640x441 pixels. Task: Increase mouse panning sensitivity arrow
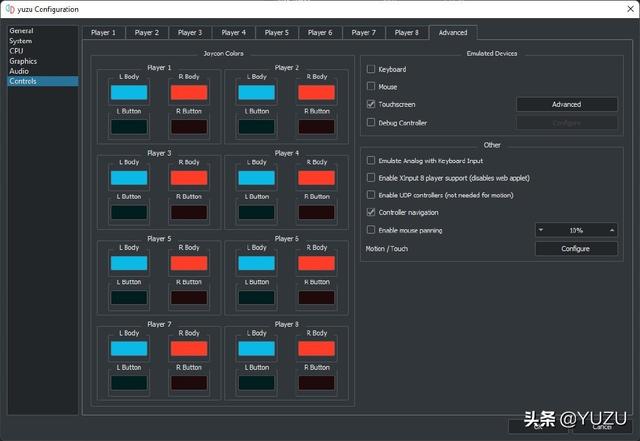click(612, 230)
